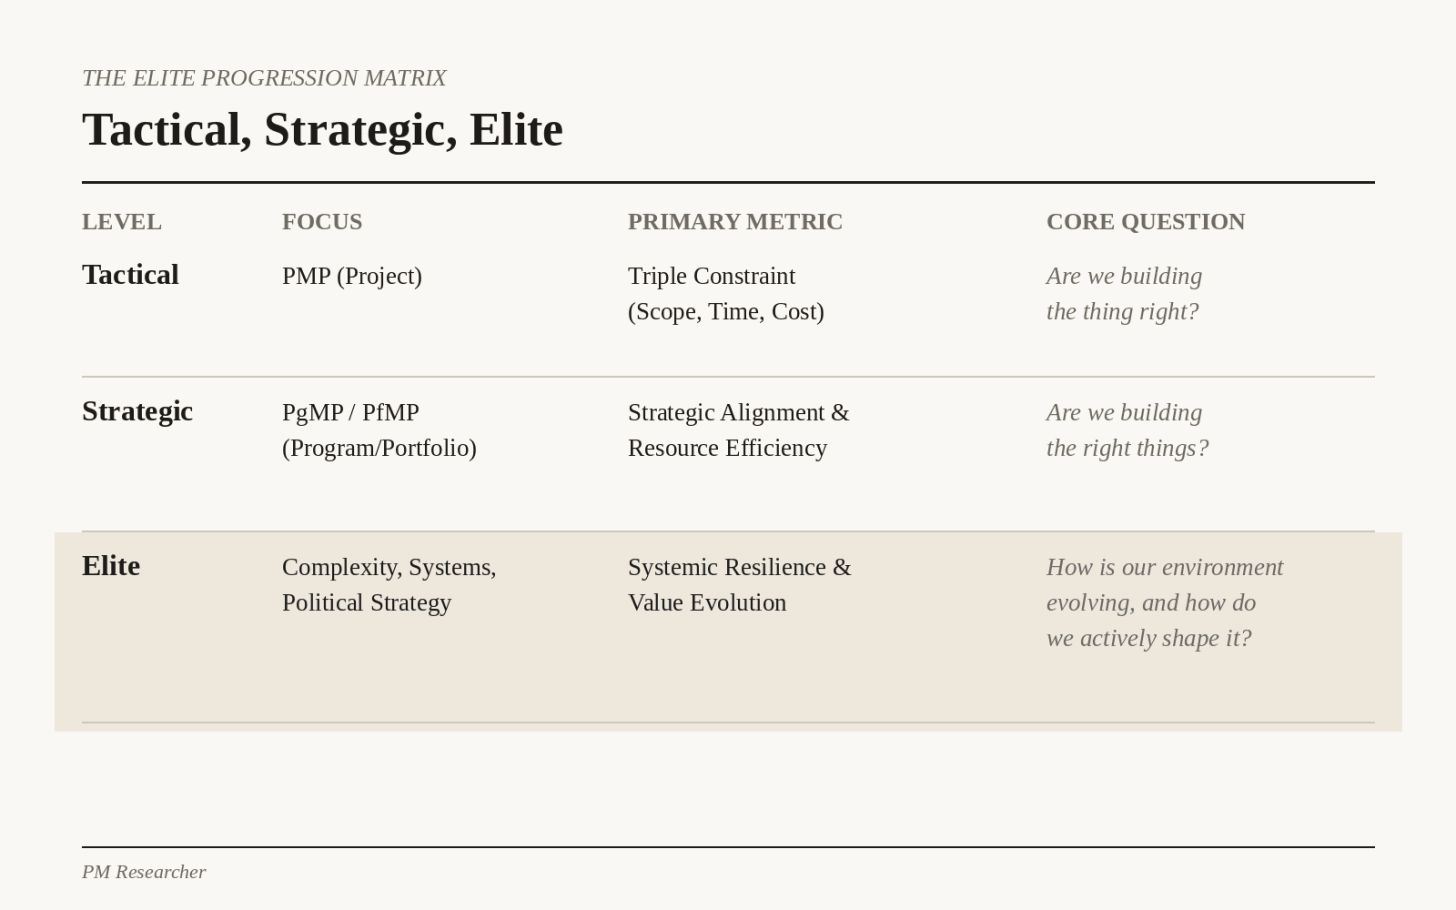Click 'Complexity, Systems, Political Strategy' cell
This screenshot has height=910, width=1456.
tap(389, 585)
